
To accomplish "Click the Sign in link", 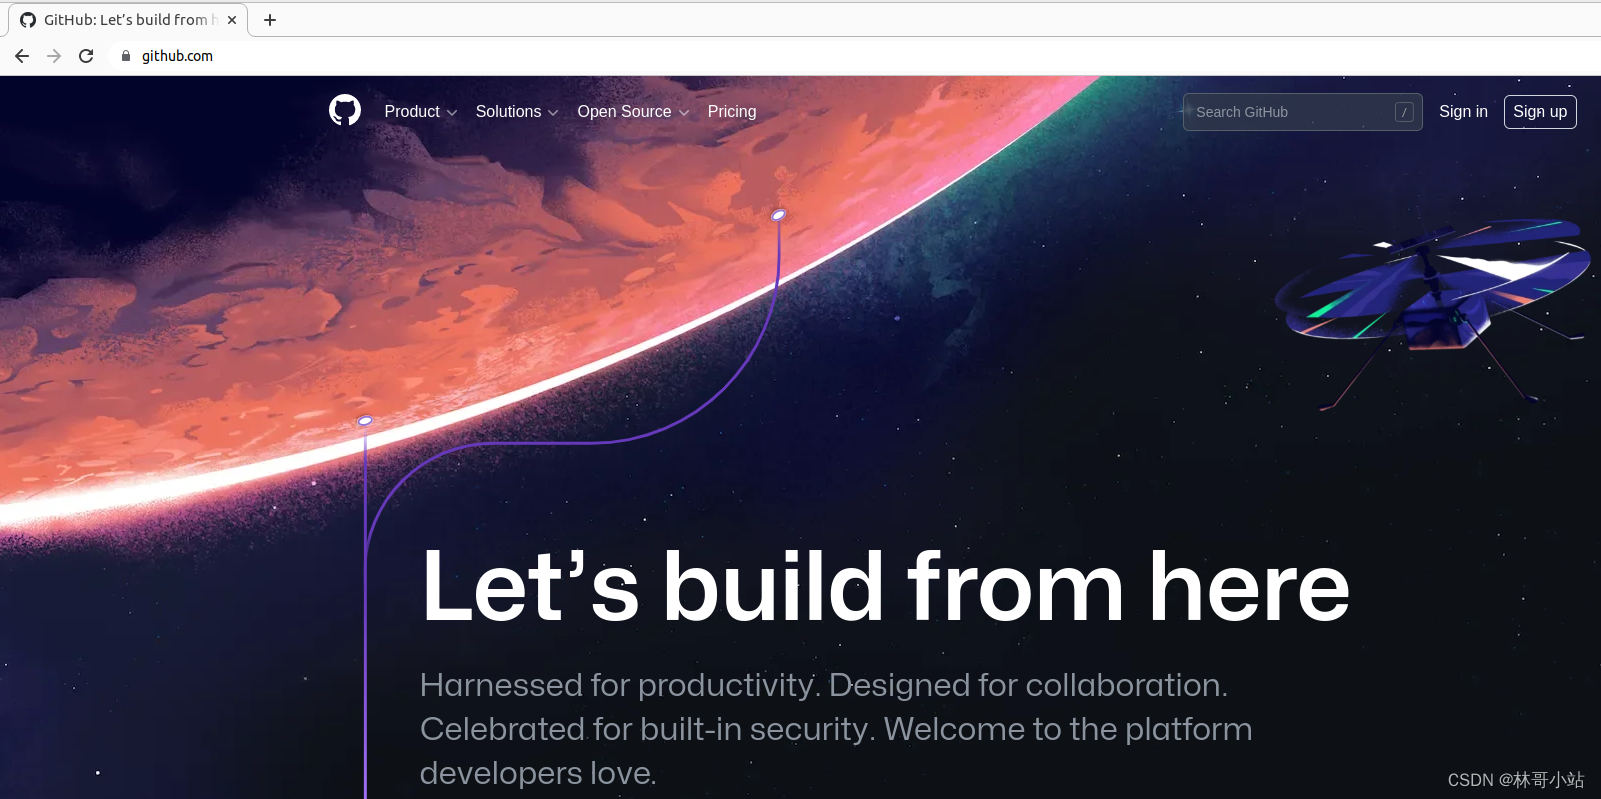I will tap(1463, 112).
